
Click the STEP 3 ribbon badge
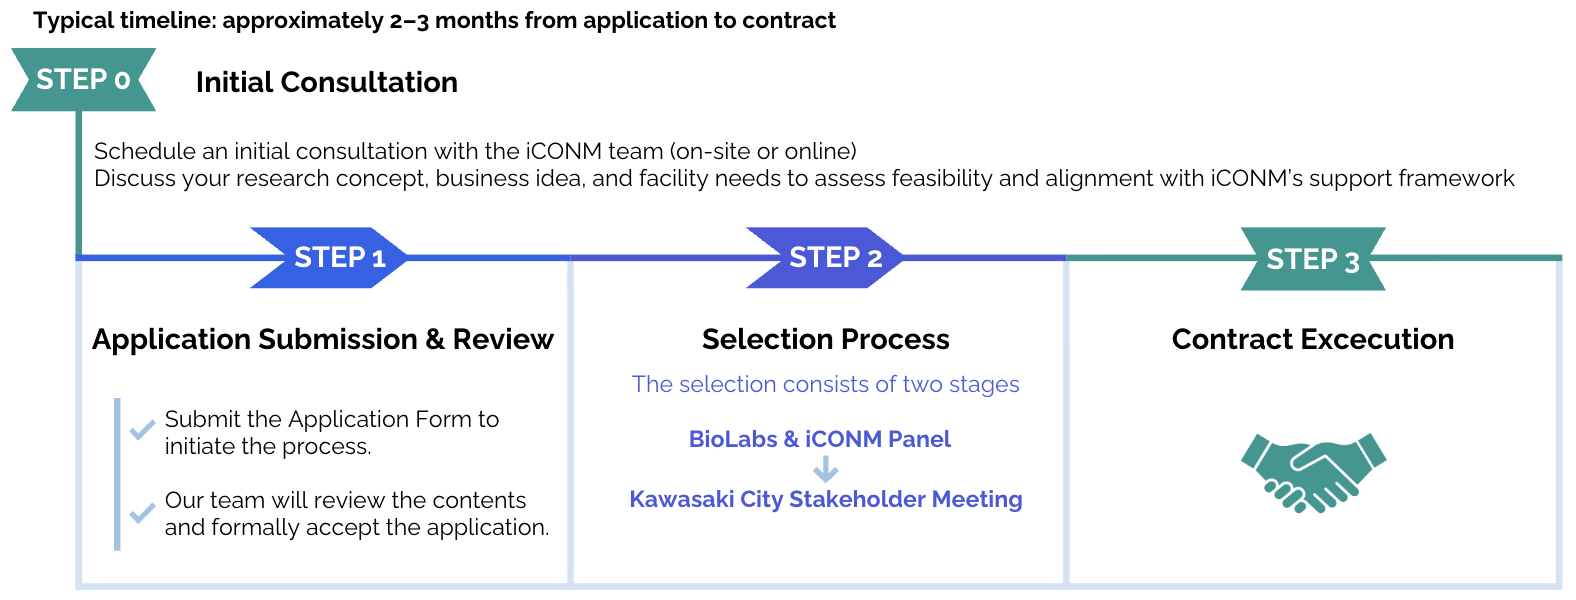point(1312,260)
